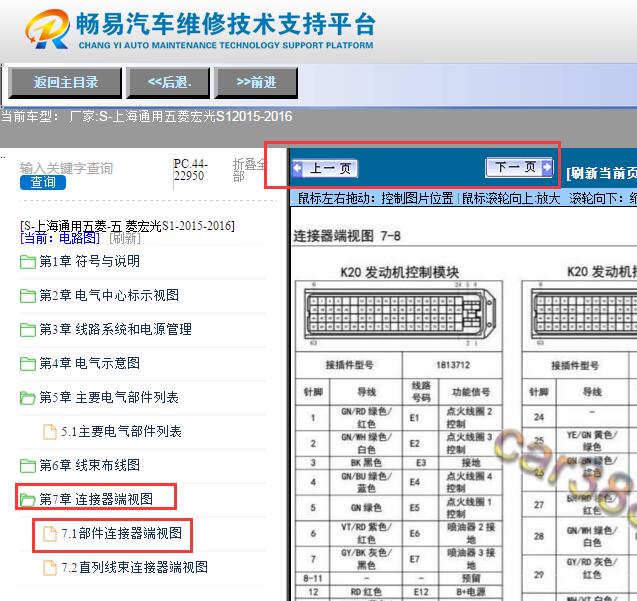Click folder icon beside 第3章
The image size is (637, 601).
pyautogui.click(x=28, y=330)
